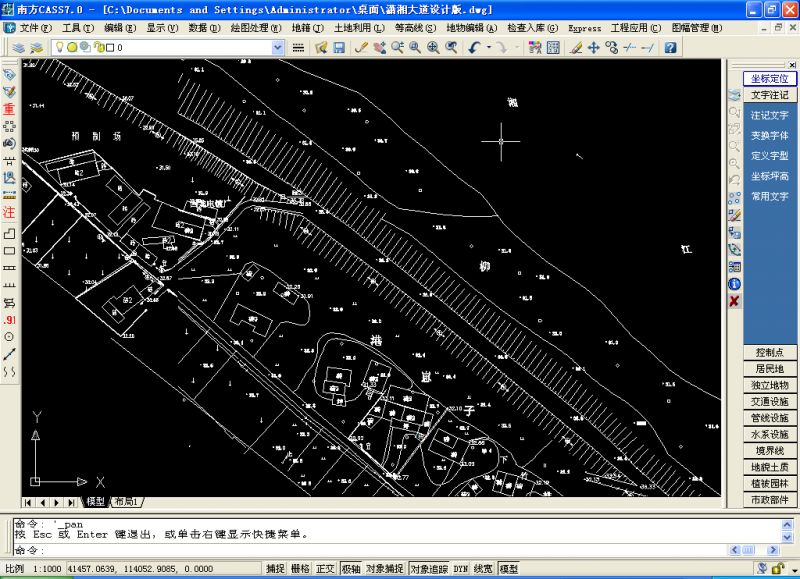Open the 交通设施 category button
The height and width of the screenshot is (579, 800).
click(x=769, y=401)
